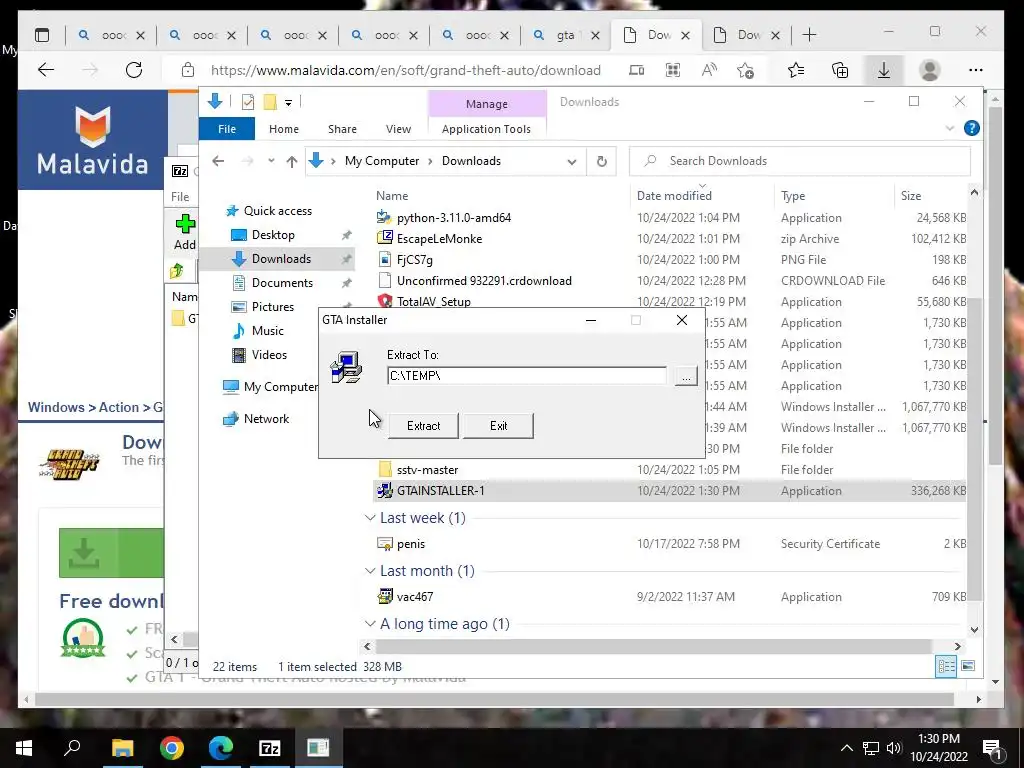Click Extract in the GTA Installer dialog

click(x=423, y=426)
